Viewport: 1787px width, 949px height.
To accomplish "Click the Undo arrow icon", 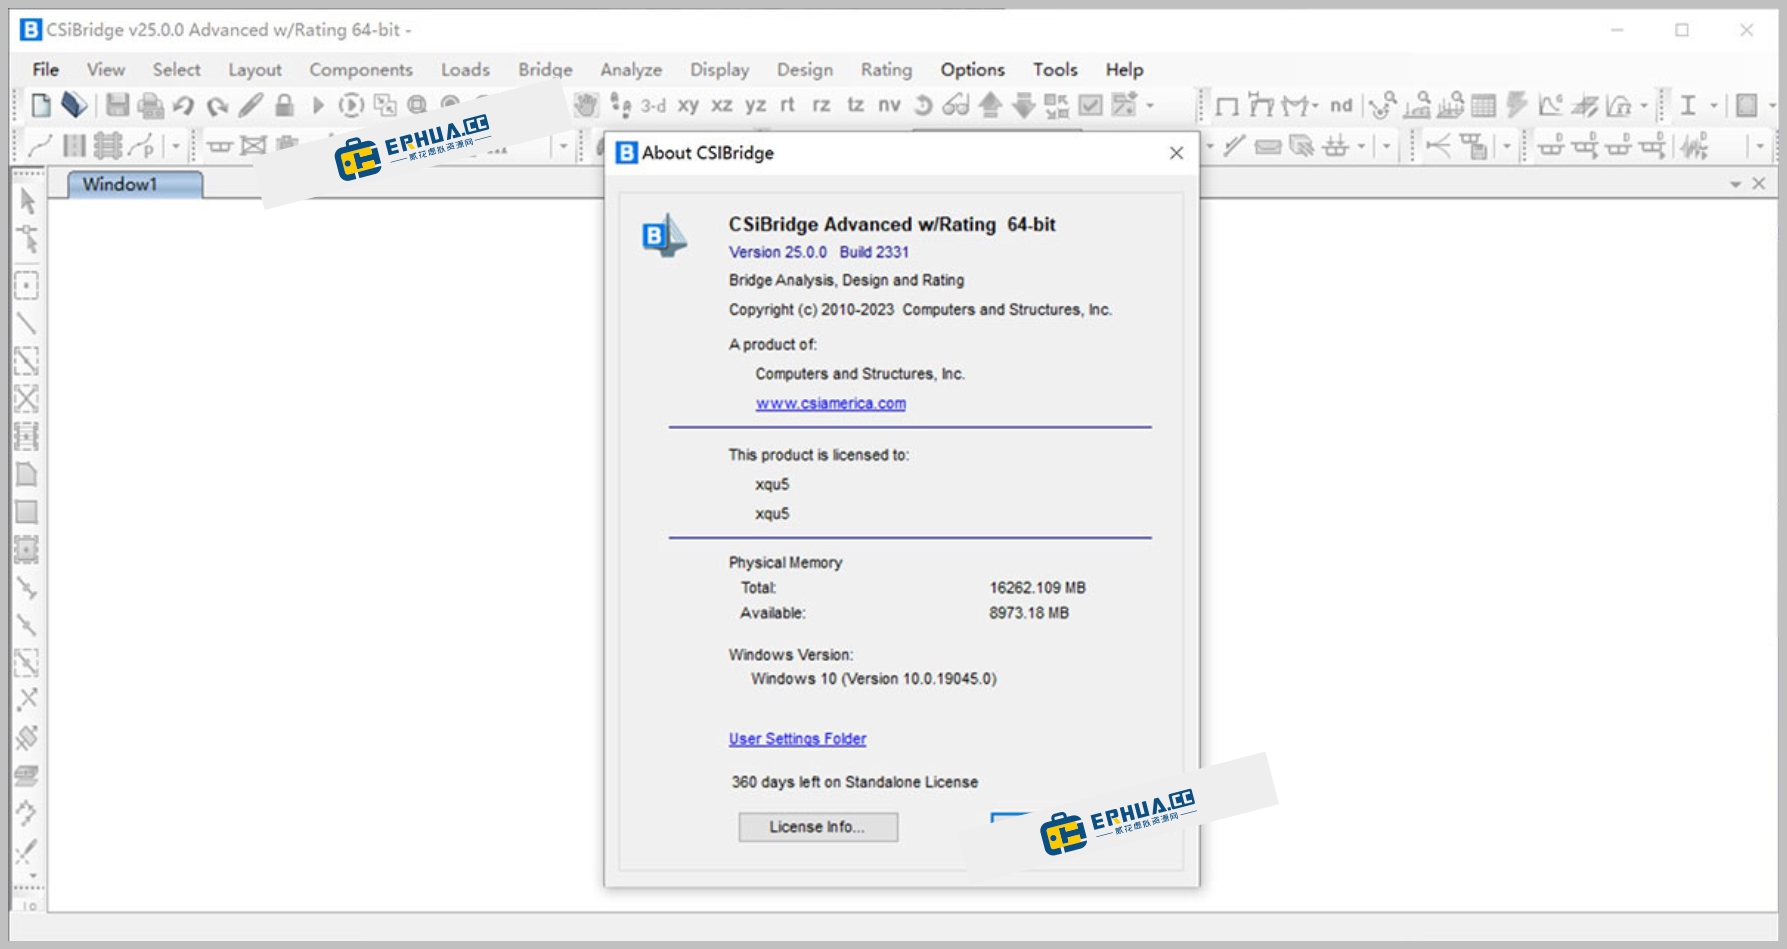I will point(183,105).
